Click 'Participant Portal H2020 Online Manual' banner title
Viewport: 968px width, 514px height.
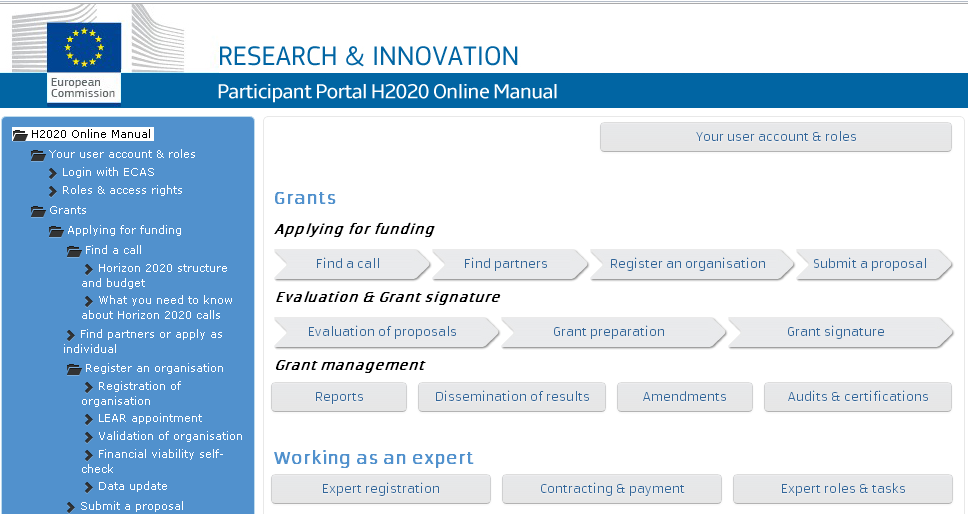pyautogui.click(x=387, y=91)
